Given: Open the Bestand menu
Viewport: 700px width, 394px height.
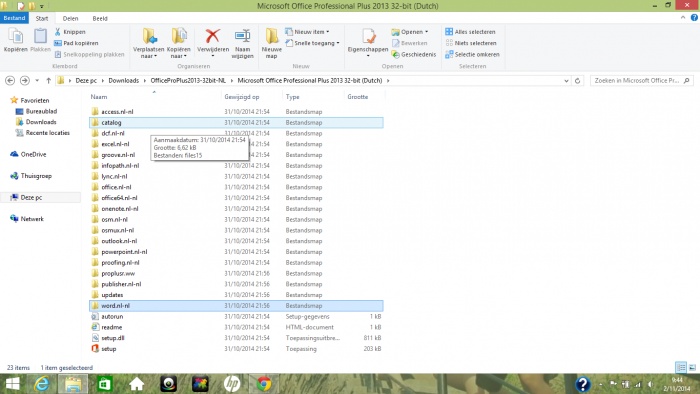Looking at the screenshot, I should click(x=14, y=18).
